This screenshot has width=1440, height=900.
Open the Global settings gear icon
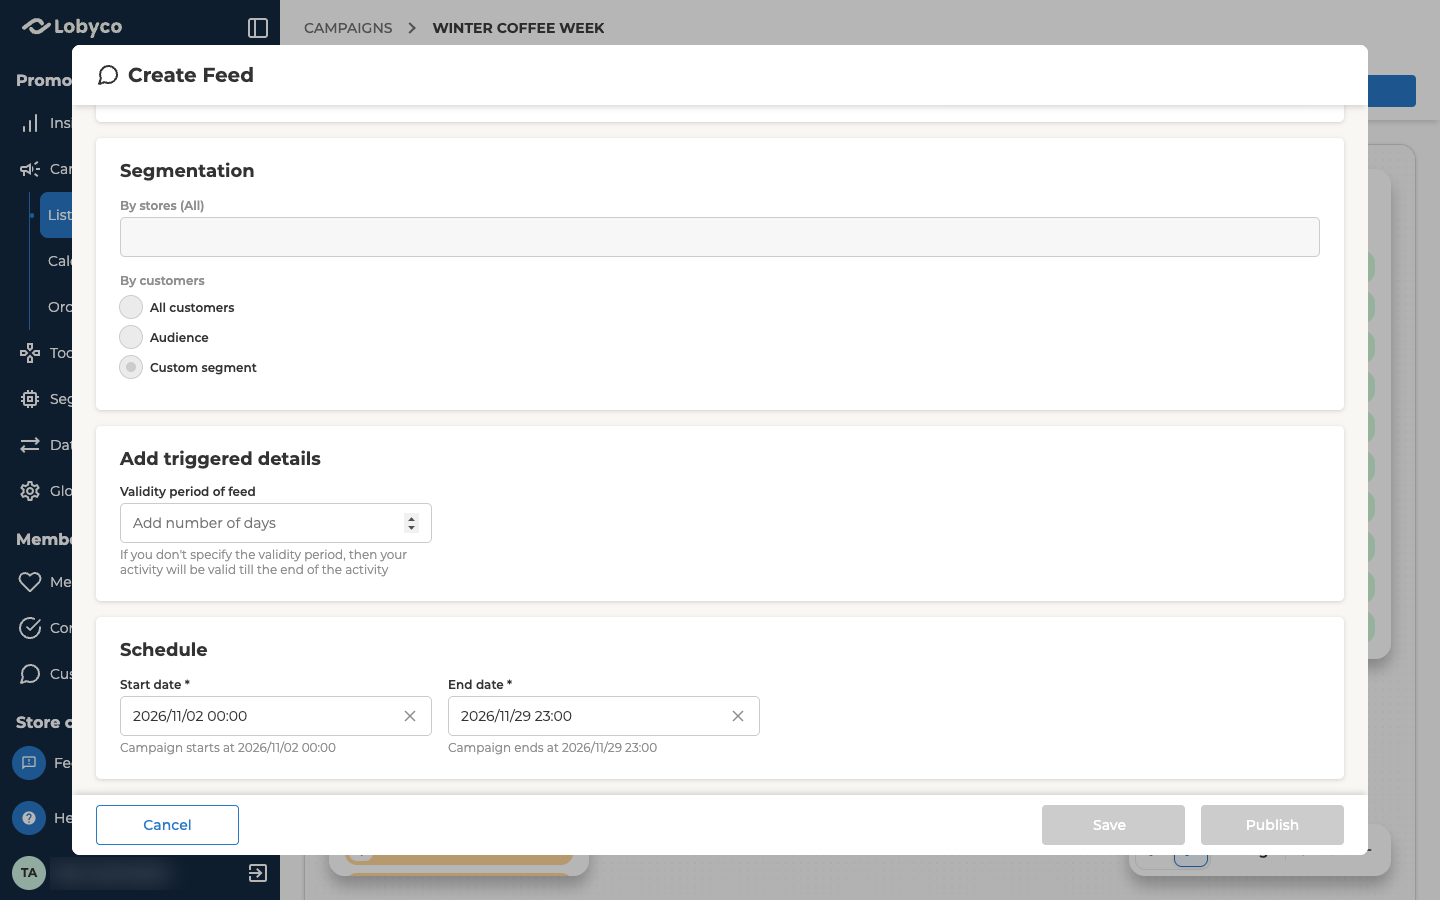pos(30,491)
